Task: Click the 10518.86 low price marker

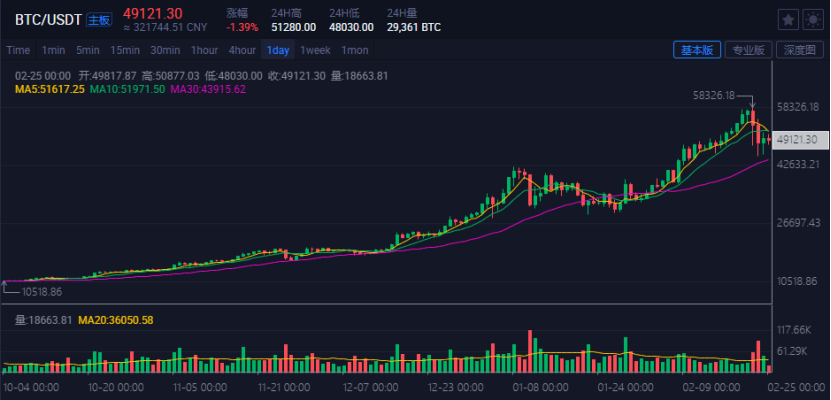Action: [42, 292]
